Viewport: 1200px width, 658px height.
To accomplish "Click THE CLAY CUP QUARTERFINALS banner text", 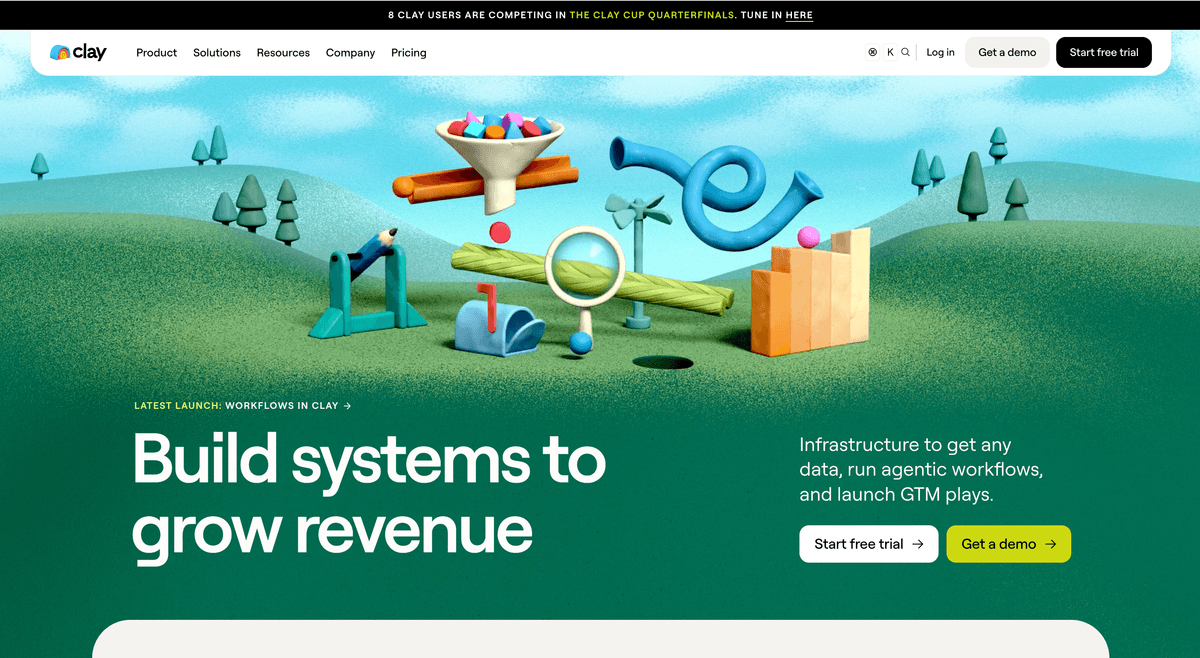I will [653, 15].
